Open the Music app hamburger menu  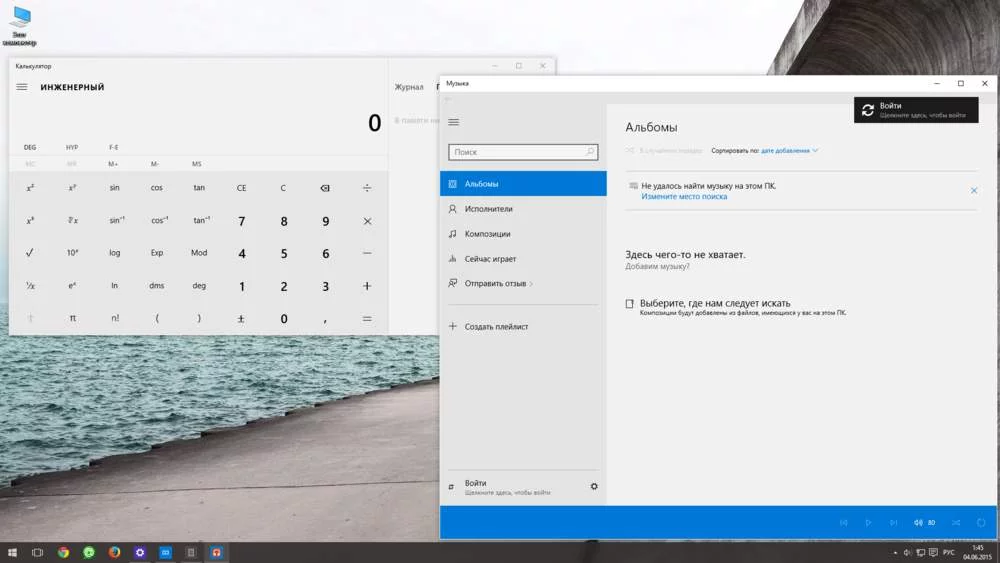pos(453,122)
